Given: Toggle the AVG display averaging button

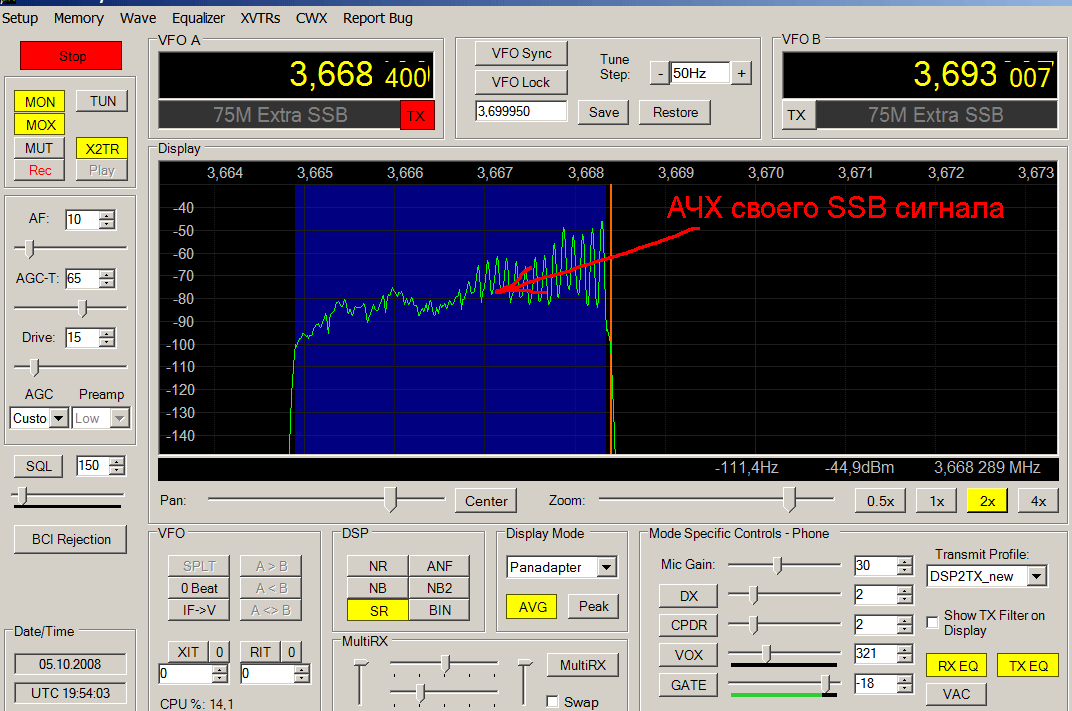Looking at the screenshot, I should click(x=532, y=606).
